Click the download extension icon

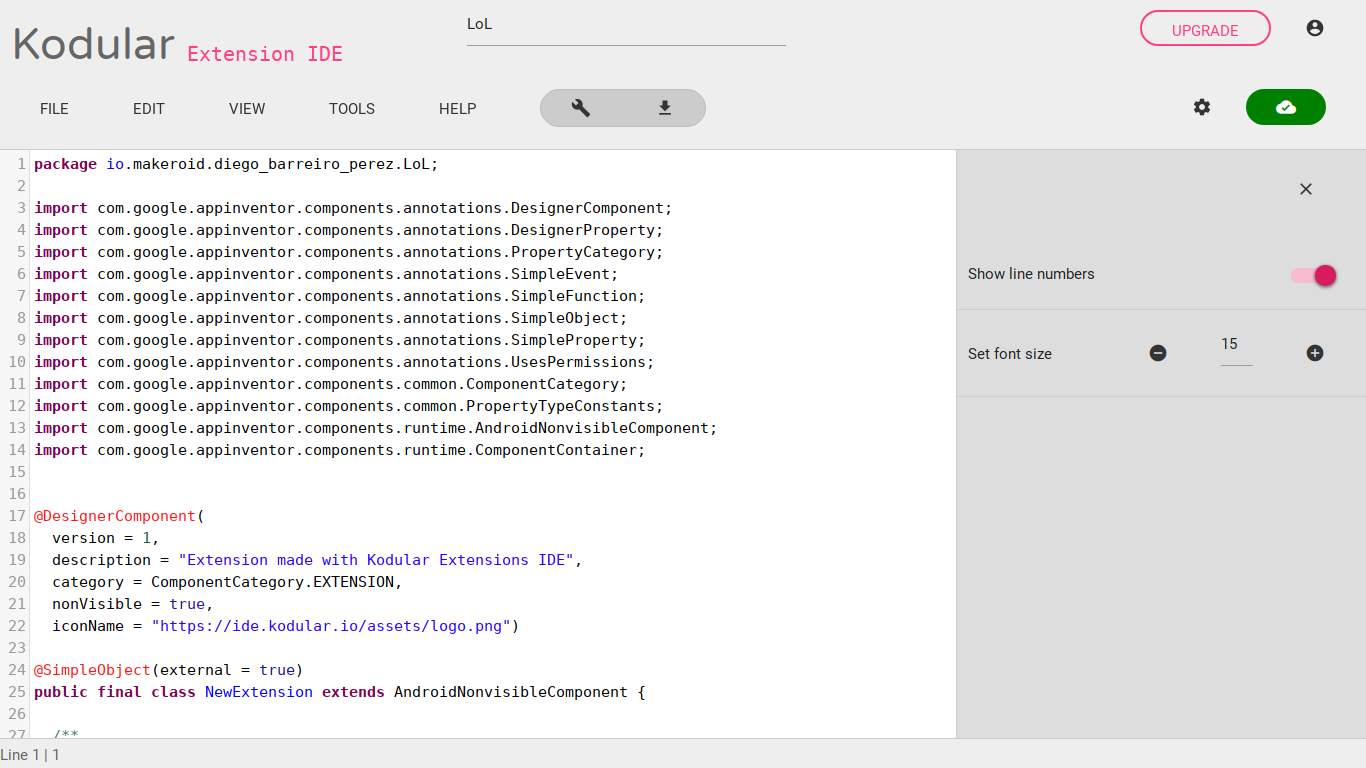coord(665,108)
